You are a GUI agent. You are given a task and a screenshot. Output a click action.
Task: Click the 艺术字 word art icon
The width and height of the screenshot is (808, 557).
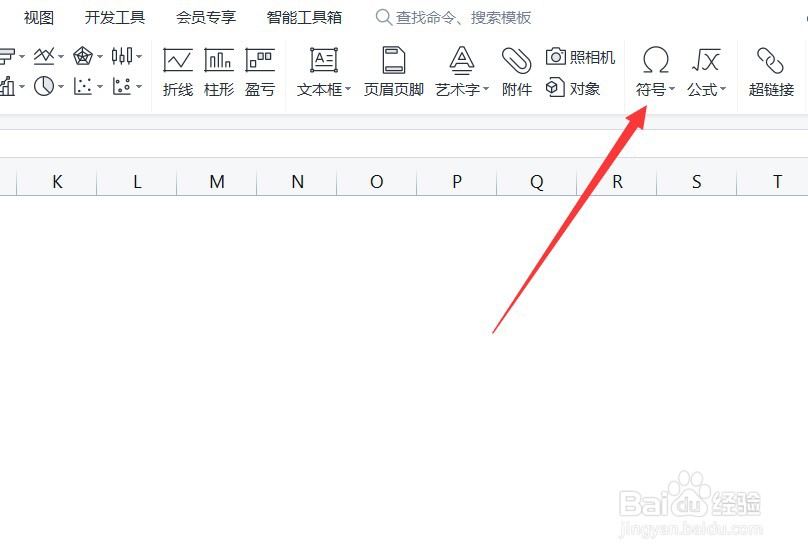tap(462, 60)
